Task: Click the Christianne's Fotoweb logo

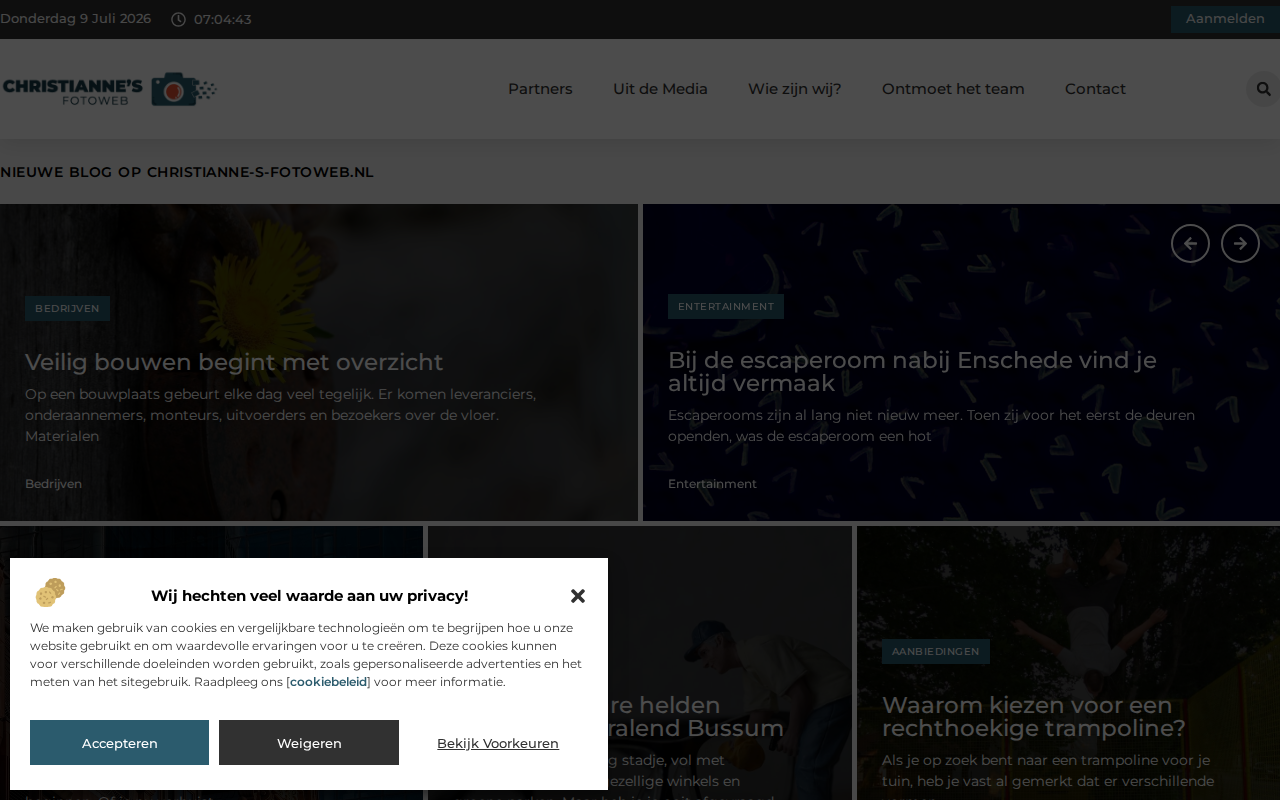Action: (x=109, y=89)
